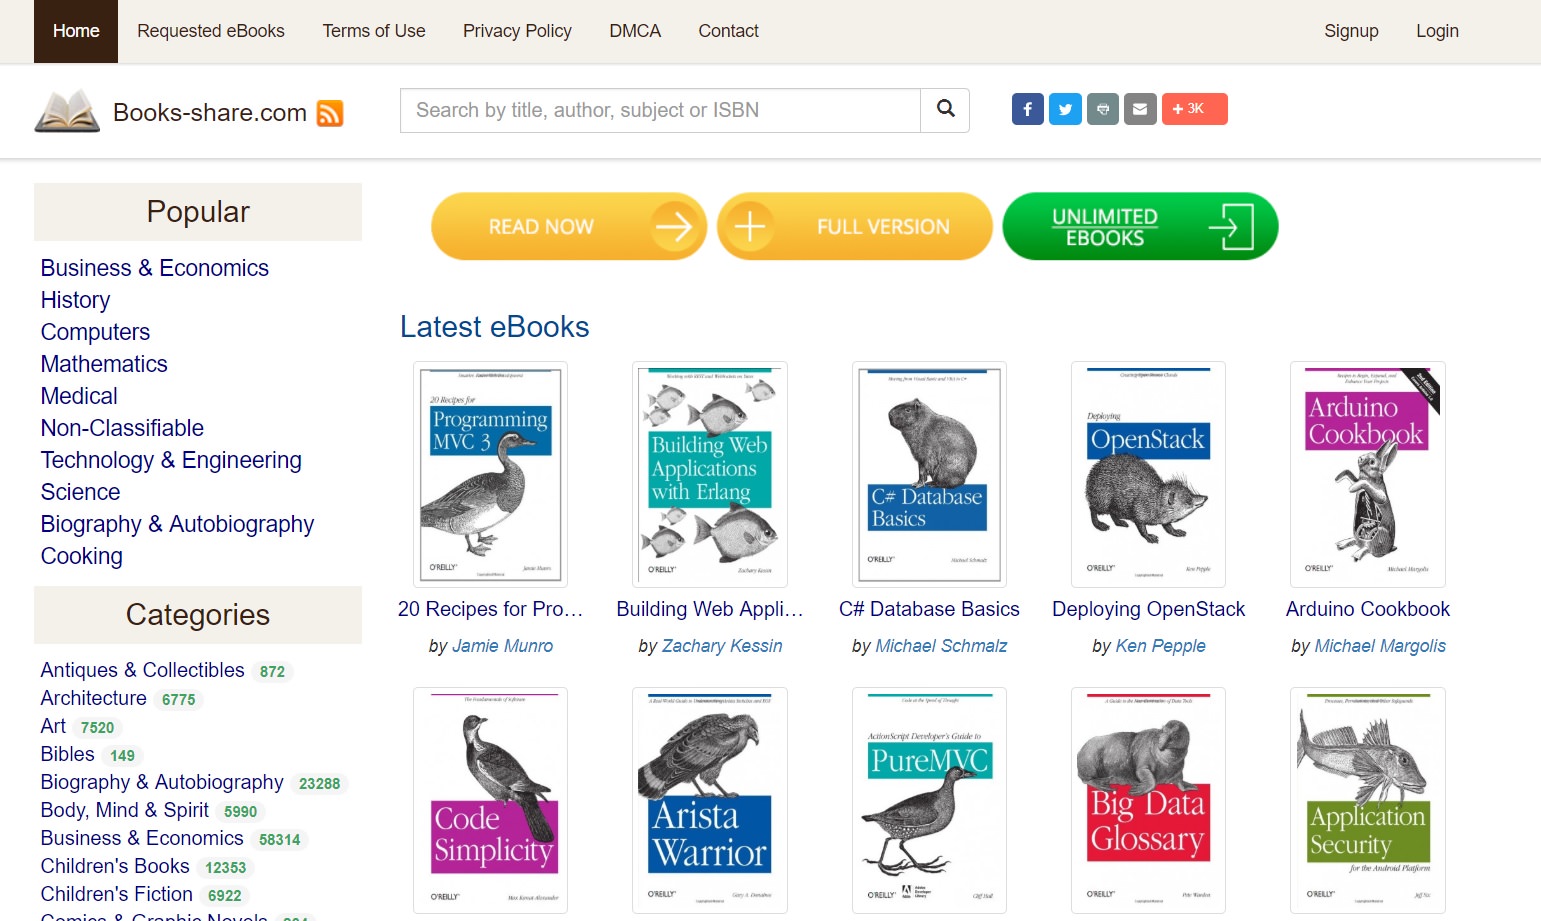Open the Privacy Policy page
1541x921 pixels.
[517, 31]
